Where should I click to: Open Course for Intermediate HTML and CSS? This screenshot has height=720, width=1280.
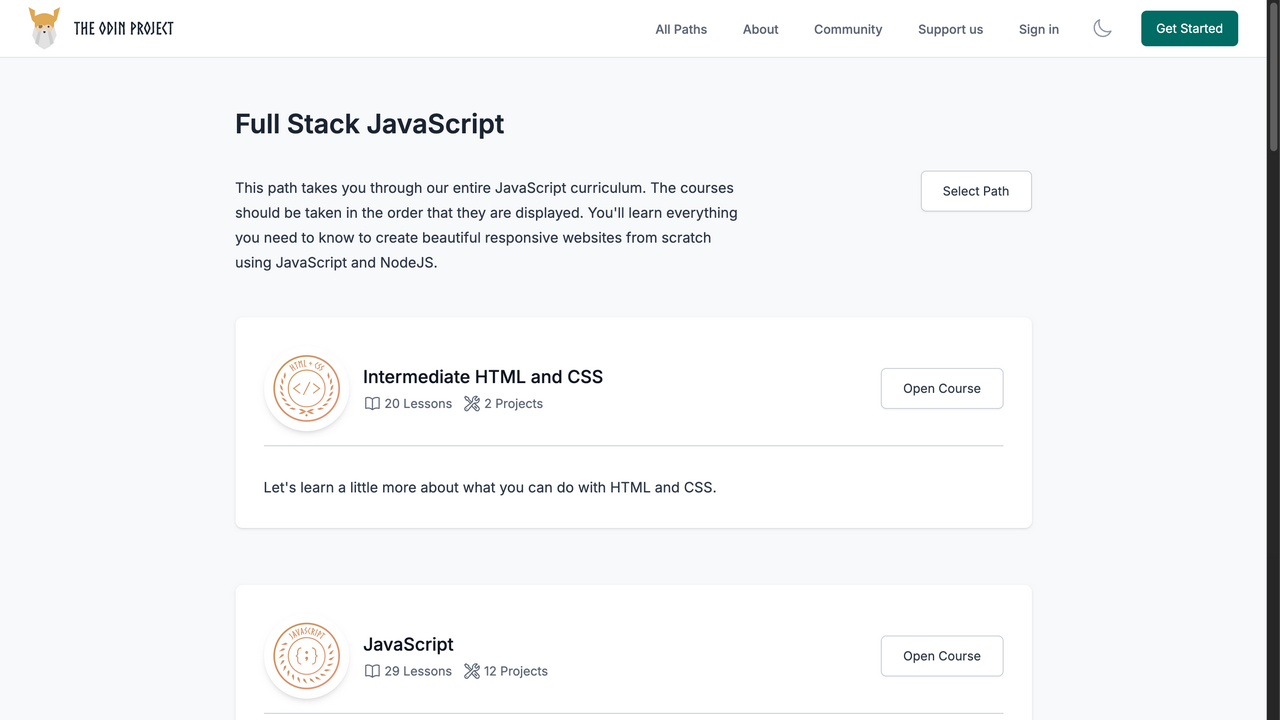tap(942, 388)
